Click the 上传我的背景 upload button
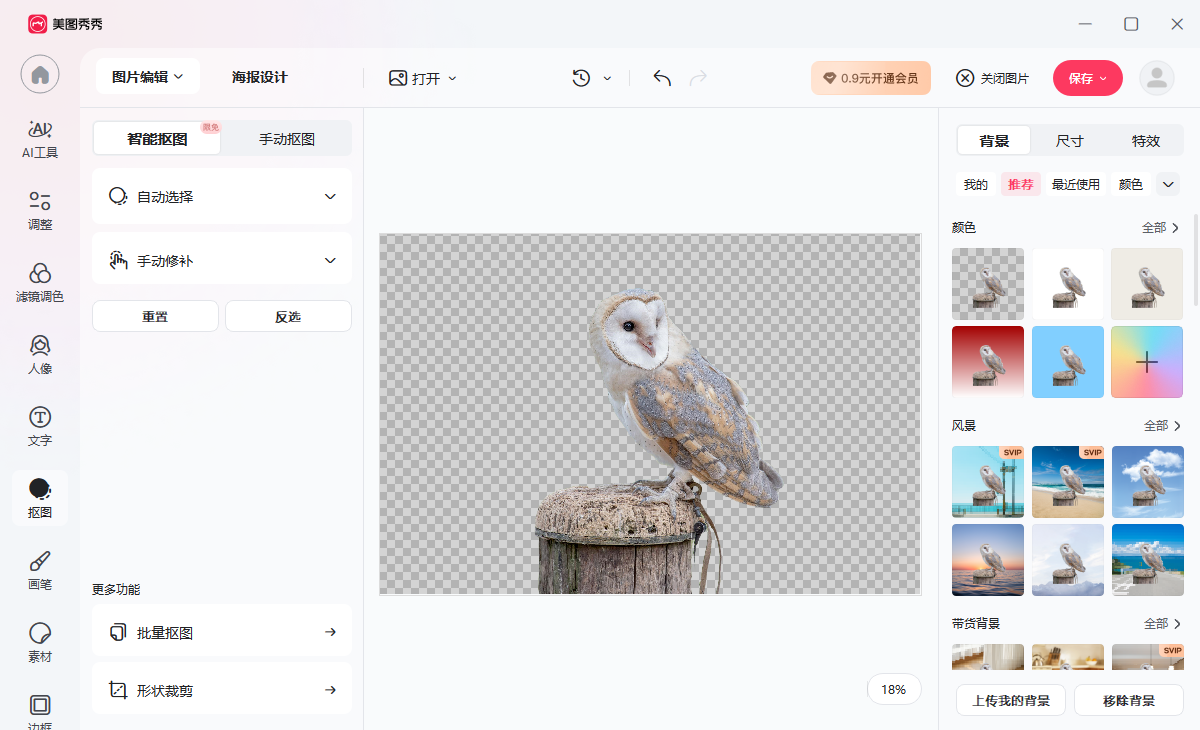This screenshot has height=730, width=1200. pos(1010,700)
